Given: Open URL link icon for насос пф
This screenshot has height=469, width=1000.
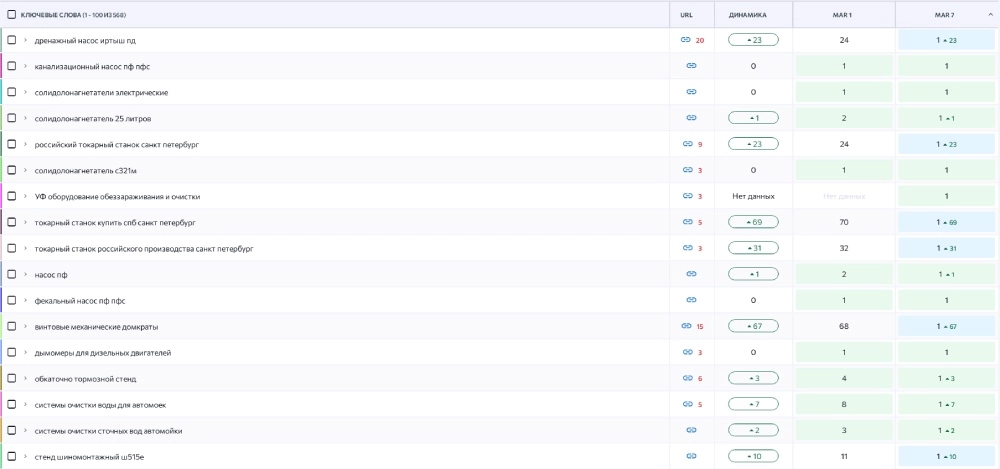Looking at the screenshot, I should [691, 274].
